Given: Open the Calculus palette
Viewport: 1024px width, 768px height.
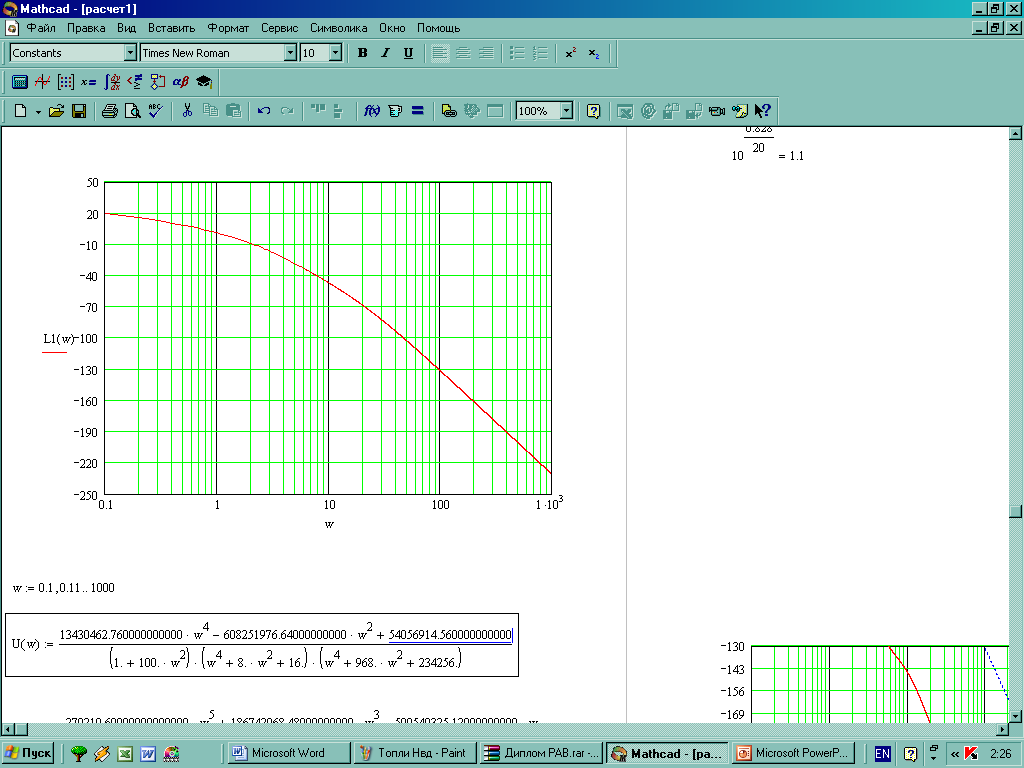Looking at the screenshot, I should (112, 82).
